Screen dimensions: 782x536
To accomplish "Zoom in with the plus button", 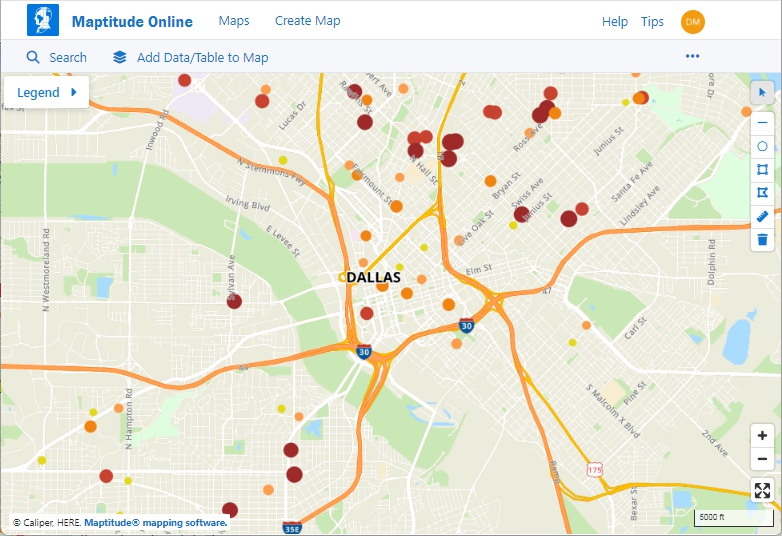I will click(762, 436).
